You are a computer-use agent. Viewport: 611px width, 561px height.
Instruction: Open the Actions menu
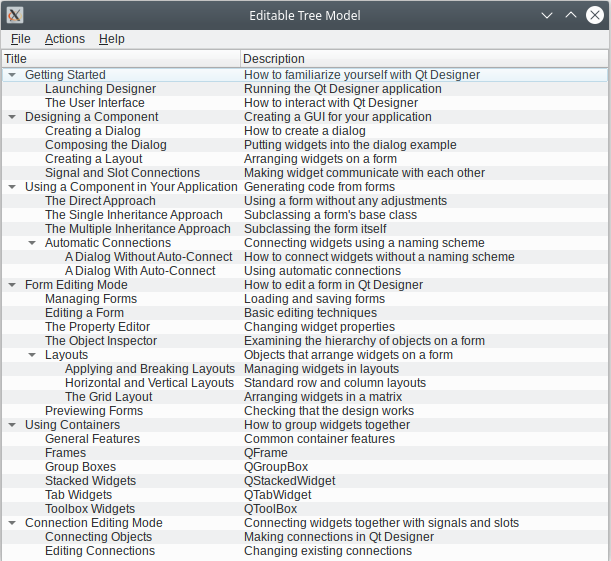point(65,39)
